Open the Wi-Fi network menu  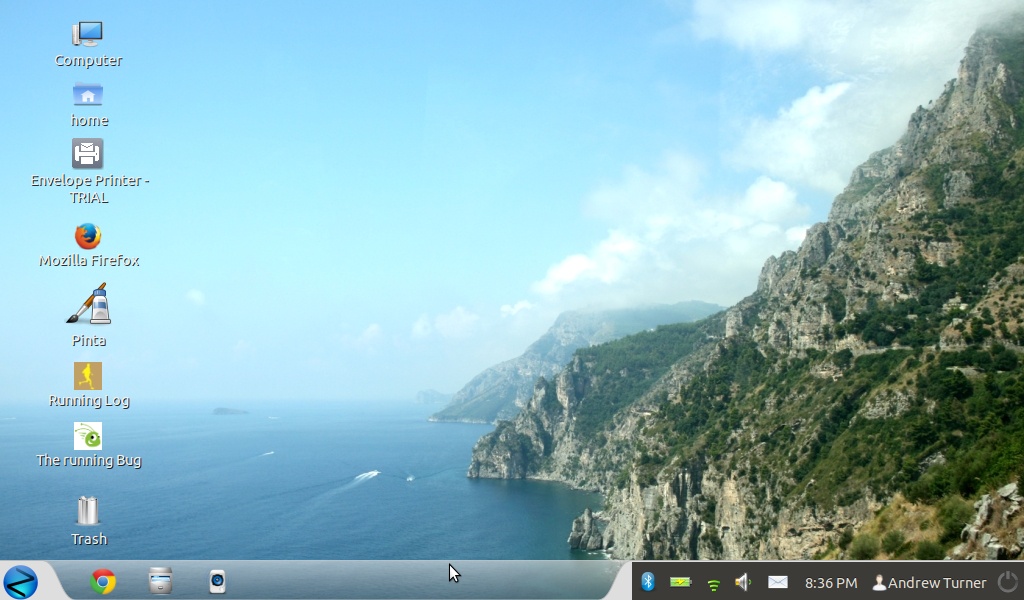[713, 583]
